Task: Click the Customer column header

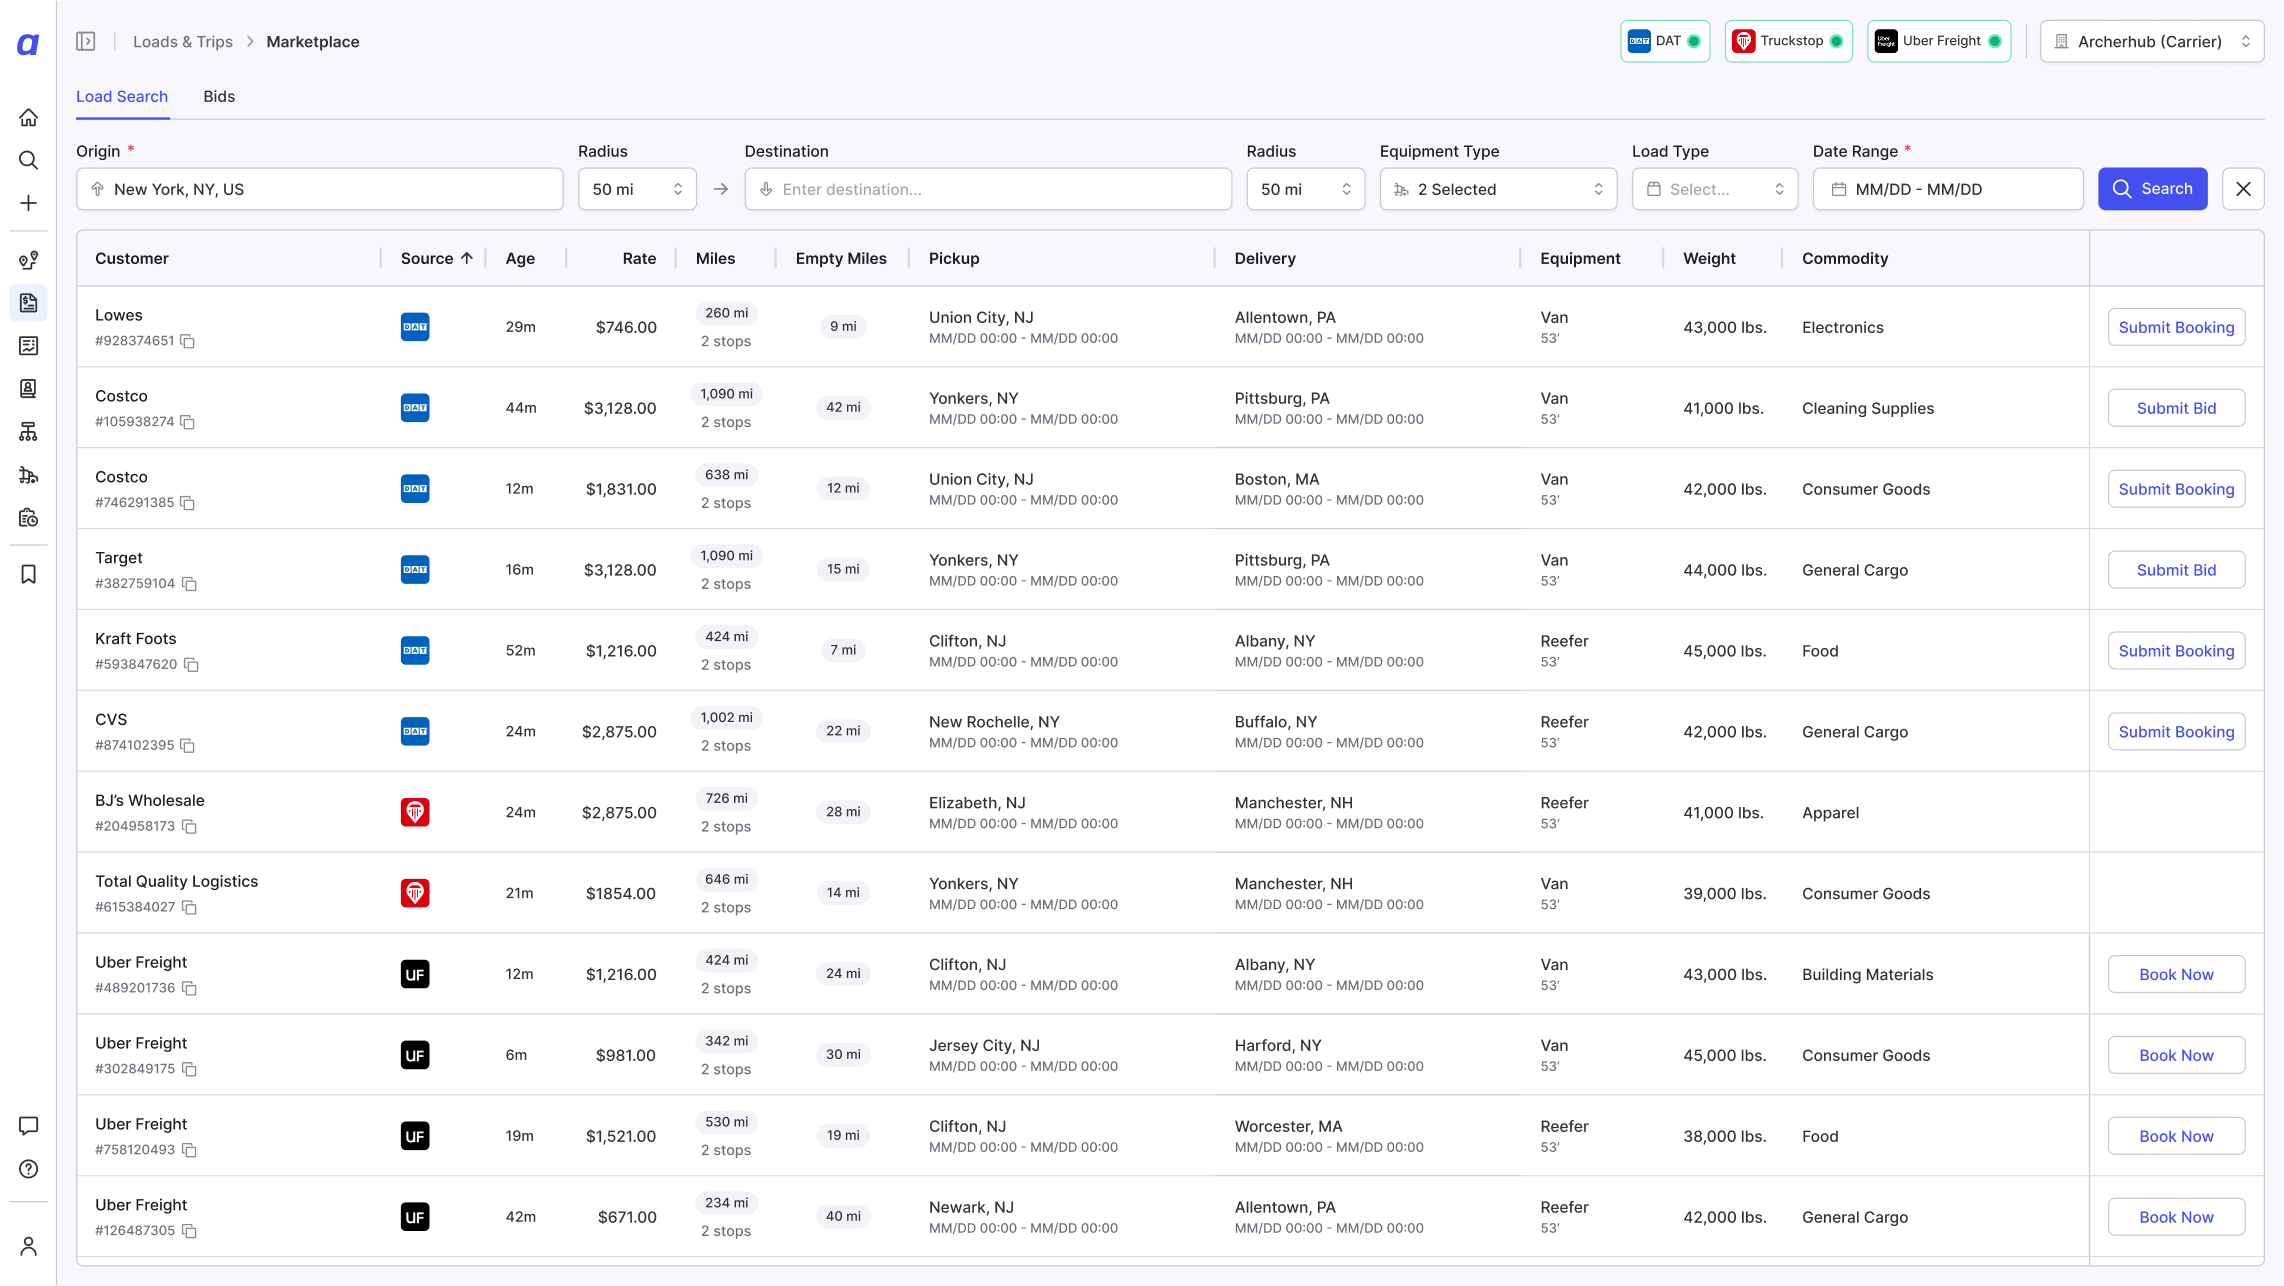Action: (132, 258)
